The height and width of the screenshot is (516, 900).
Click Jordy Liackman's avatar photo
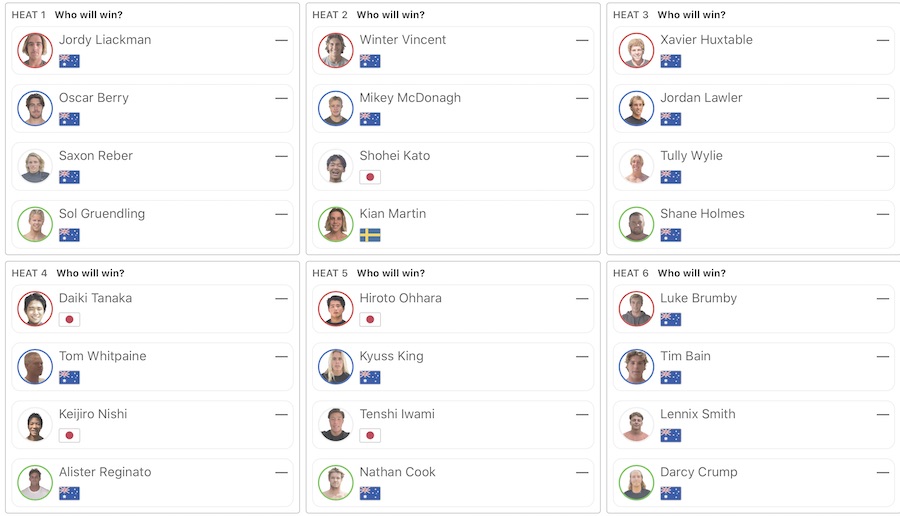click(x=35, y=51)
